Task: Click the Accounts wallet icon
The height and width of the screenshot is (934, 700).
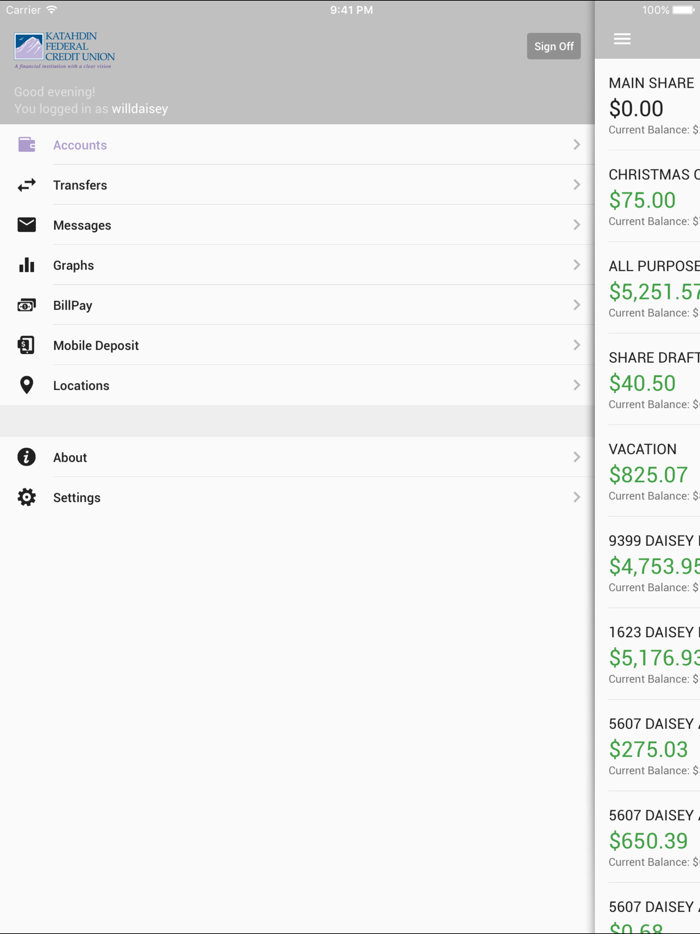Action: point(27,145)
